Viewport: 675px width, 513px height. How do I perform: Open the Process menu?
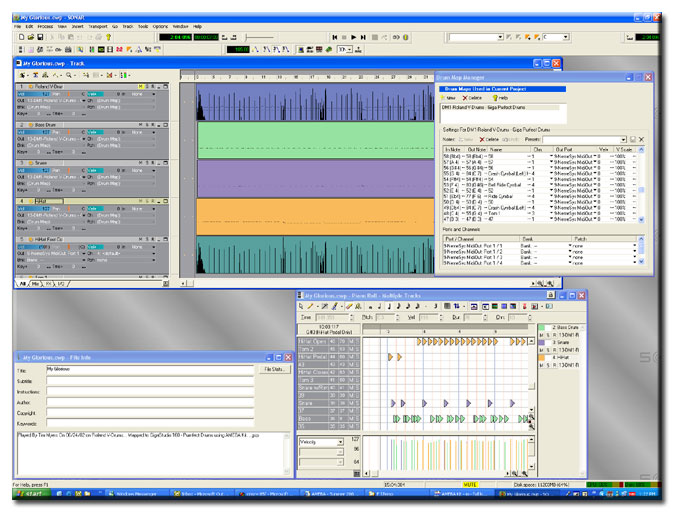coord(45,27)
